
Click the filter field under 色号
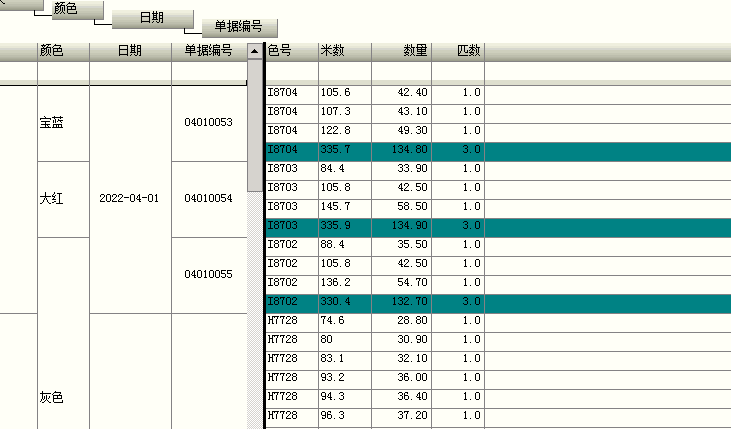click(x=292, y=71)
